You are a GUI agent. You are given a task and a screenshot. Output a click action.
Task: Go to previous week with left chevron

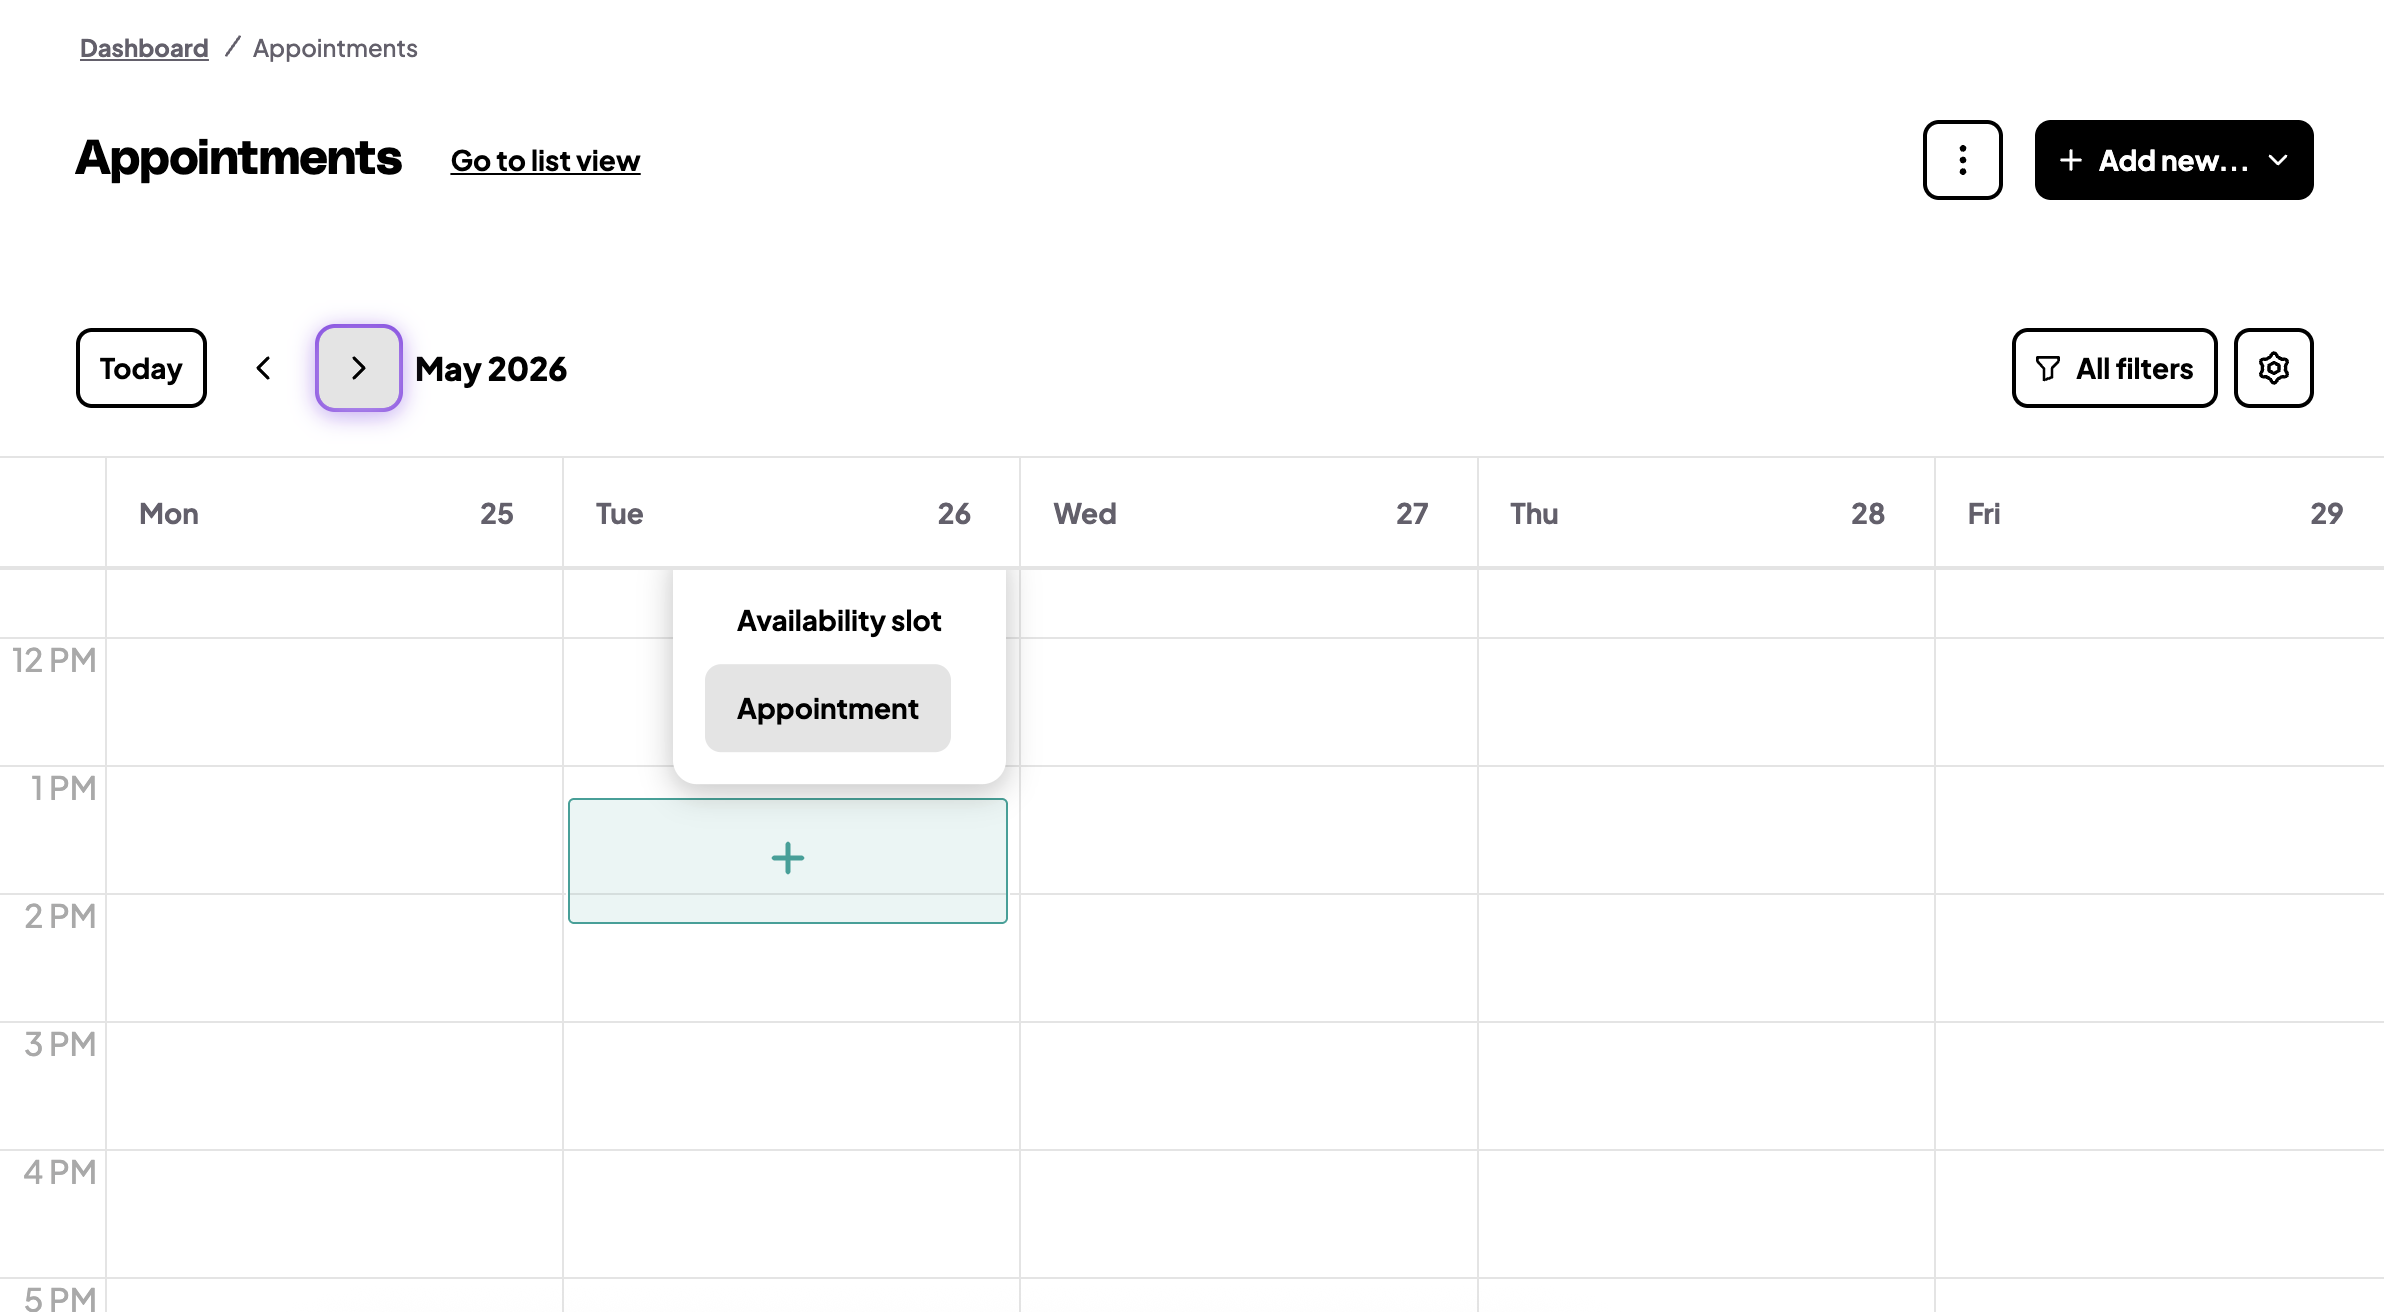(263, 368)
